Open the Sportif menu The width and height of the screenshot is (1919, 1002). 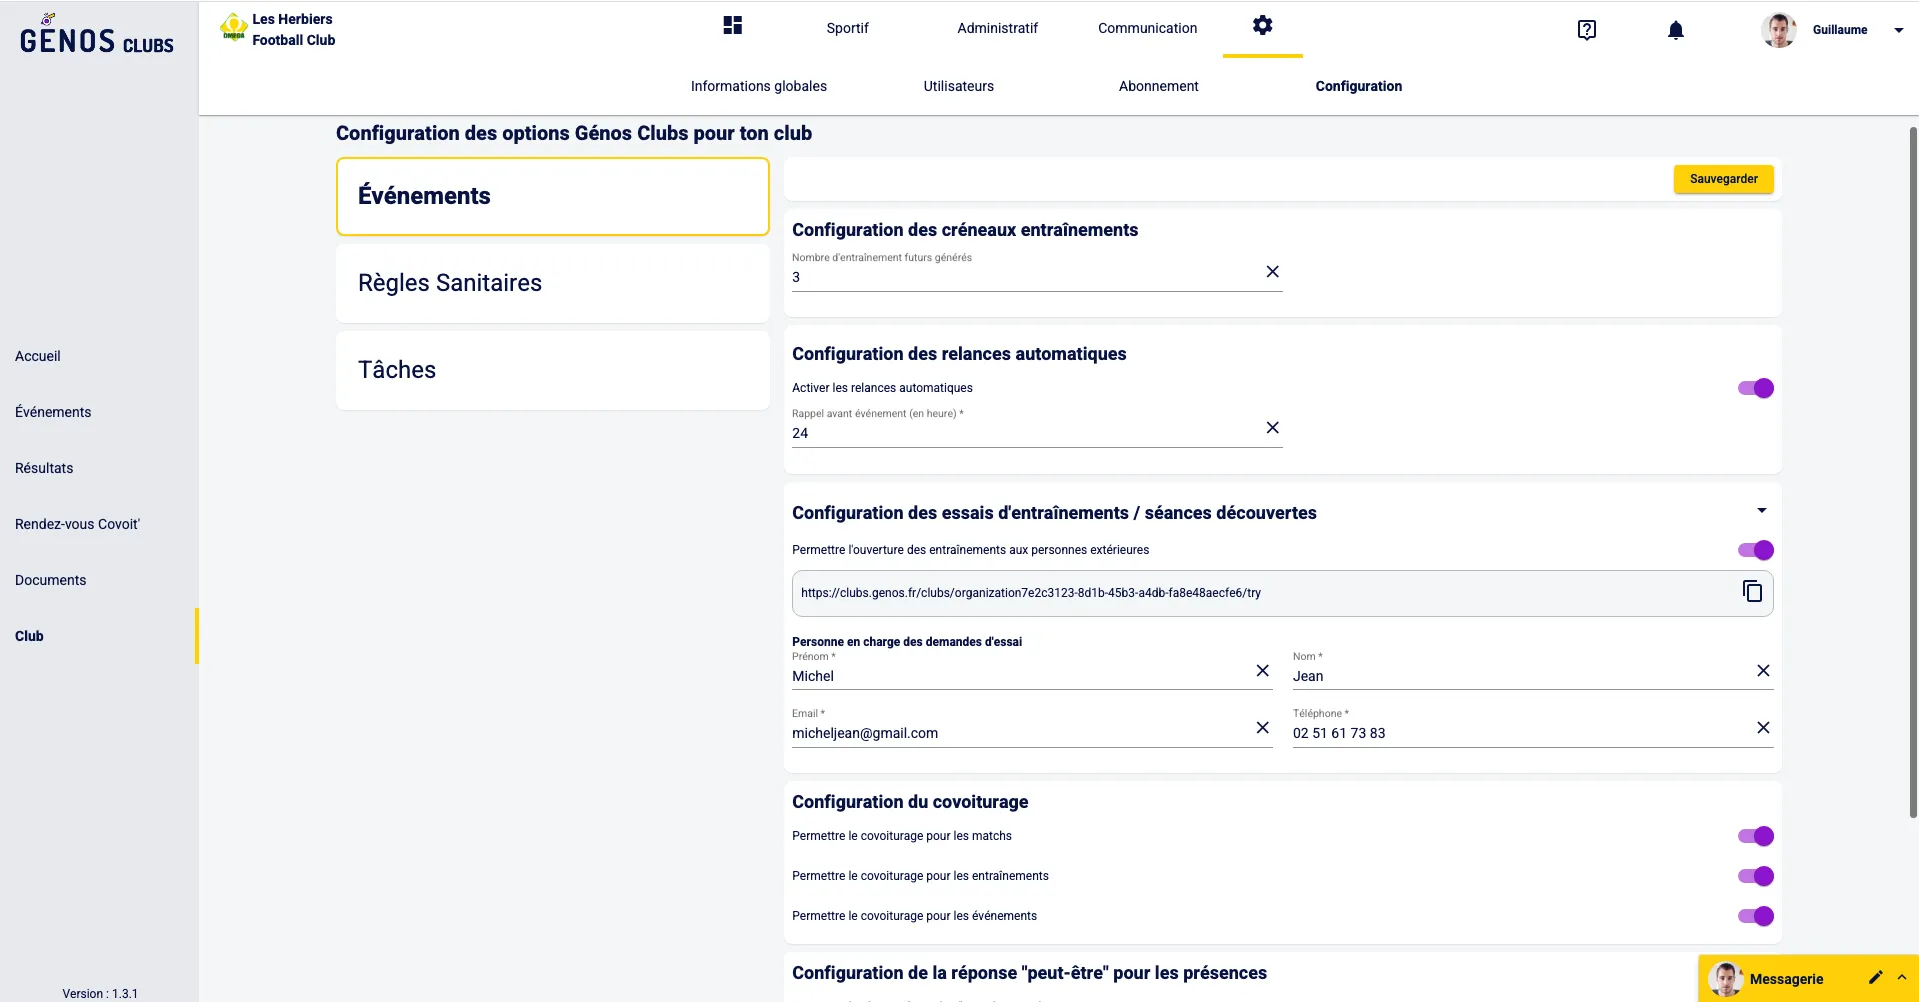pos(847,28)
